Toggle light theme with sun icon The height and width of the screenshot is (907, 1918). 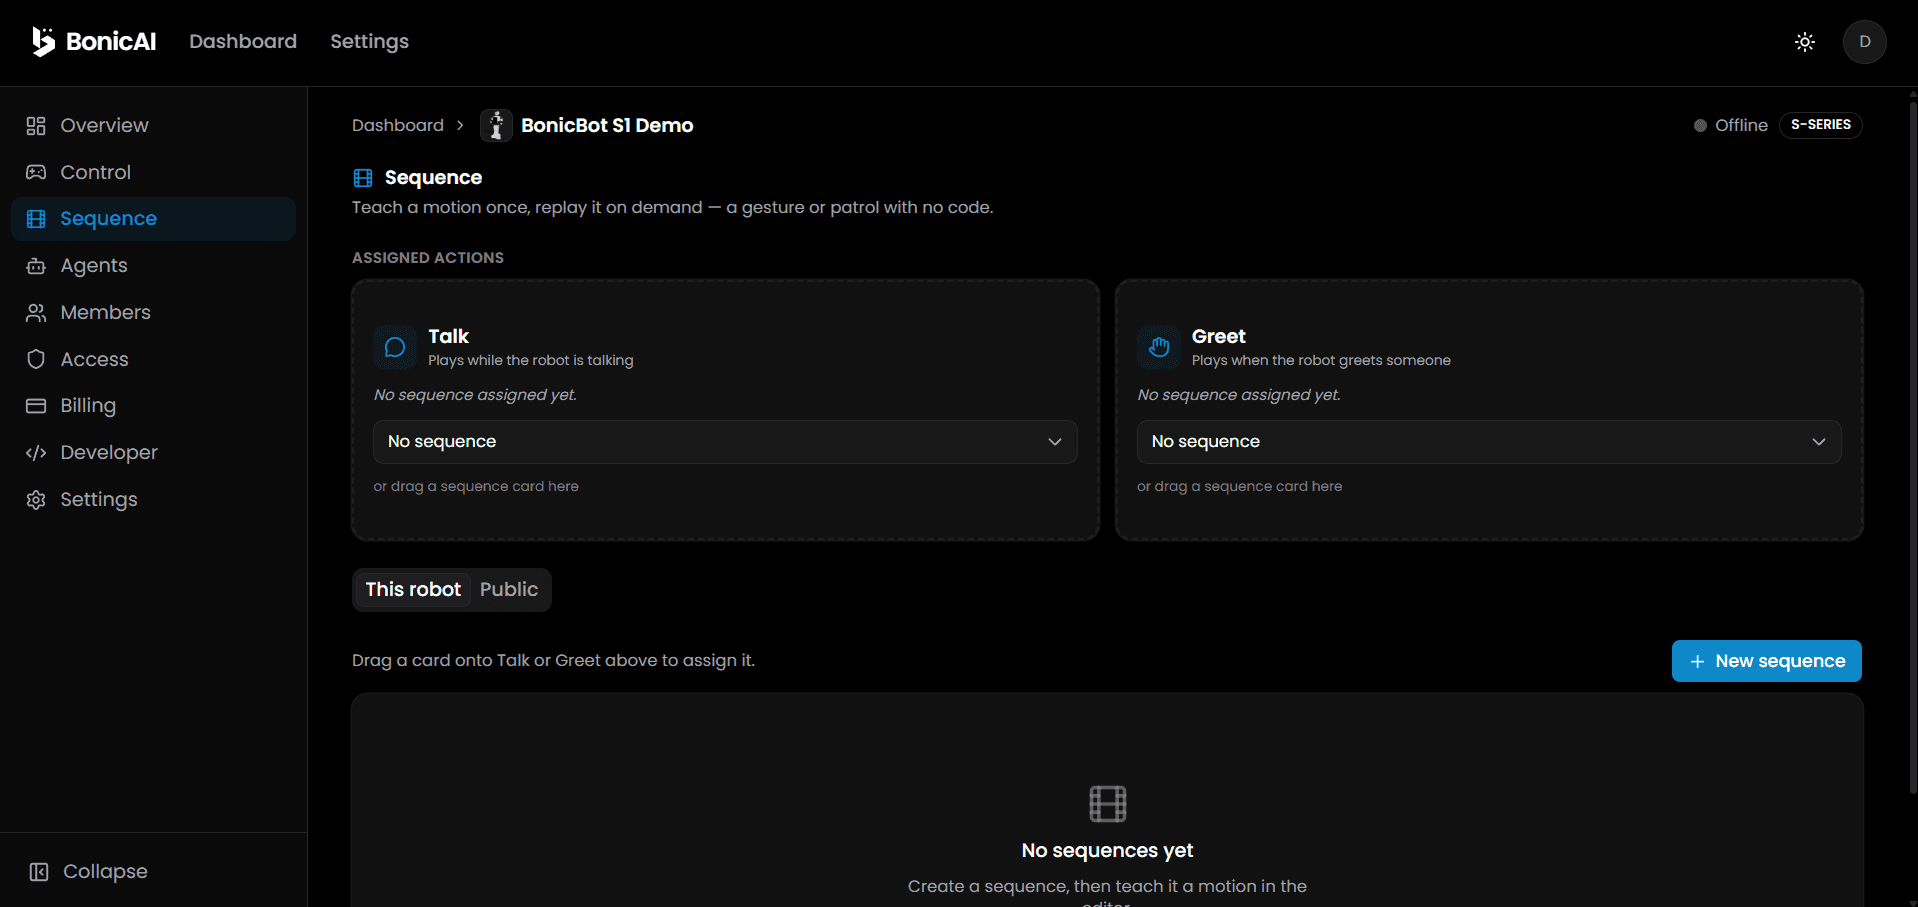(x=1805, y=42)
